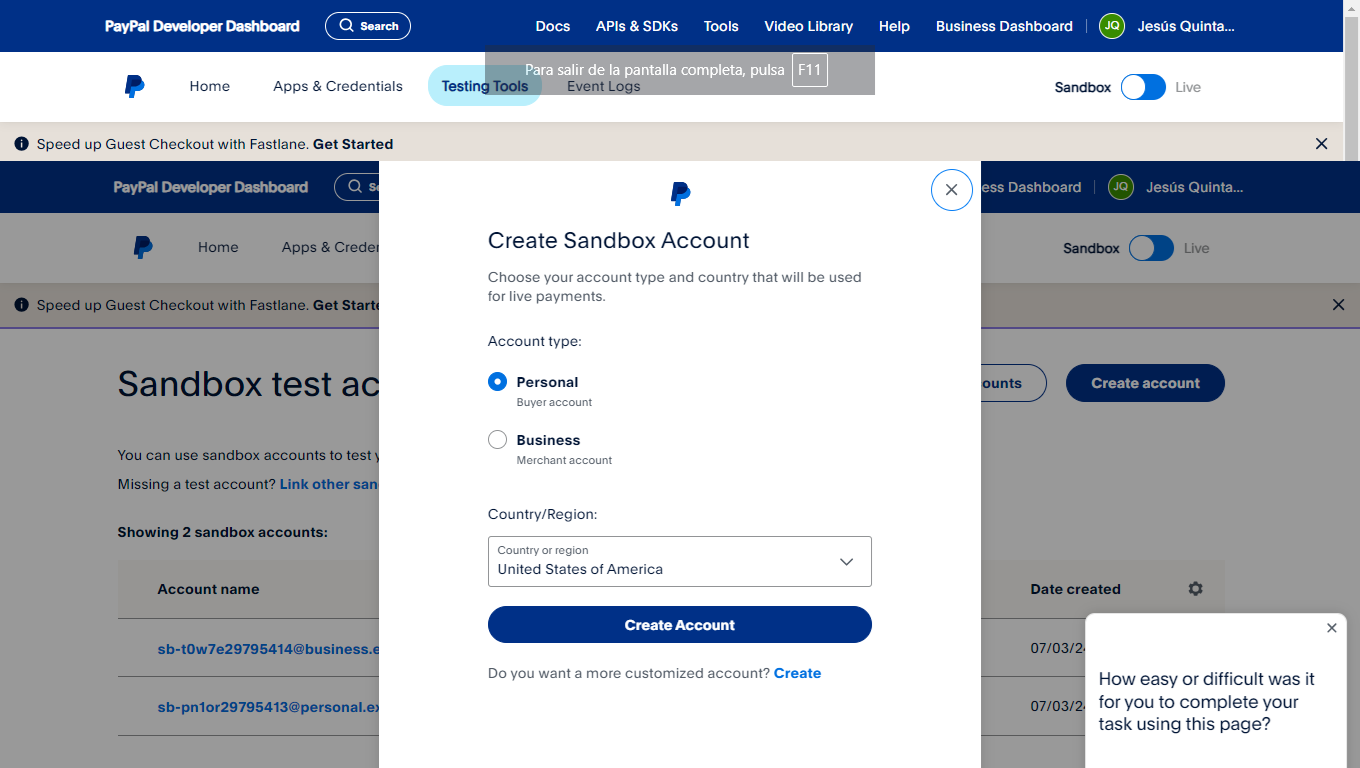Open the sb-pn1or29795413 personal account

pos(269,707)
